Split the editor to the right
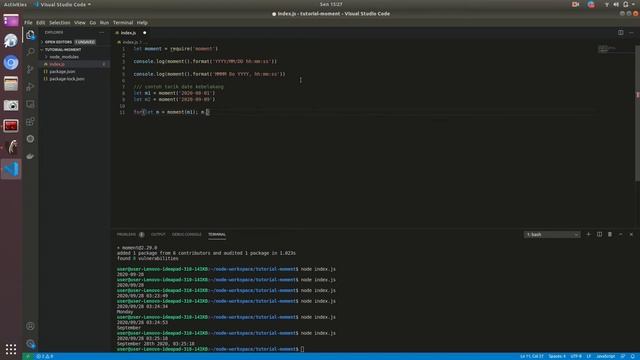This screenshot has width=640, height=360. [620, 33]
